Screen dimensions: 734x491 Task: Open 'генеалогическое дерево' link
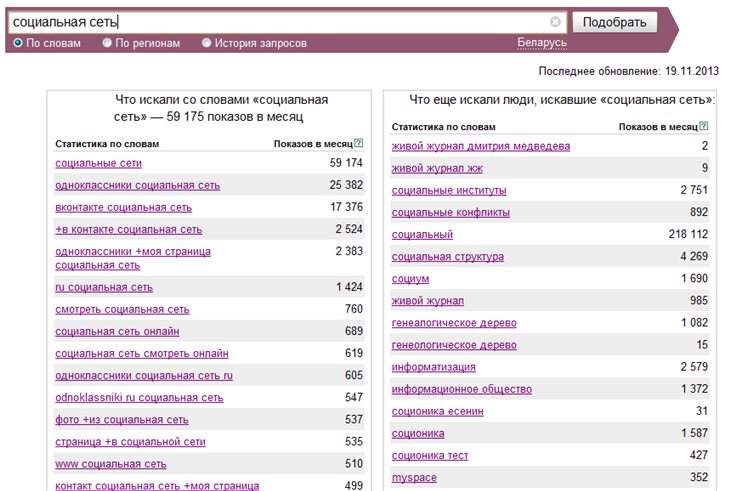tap(454, 322)
